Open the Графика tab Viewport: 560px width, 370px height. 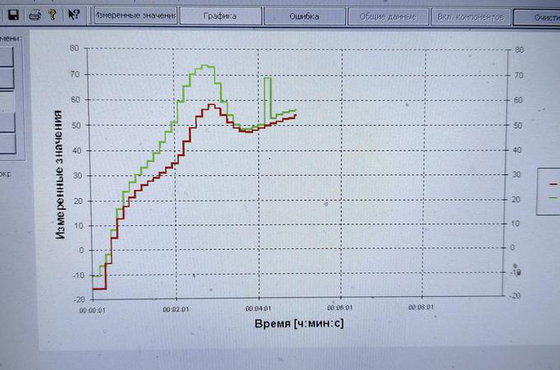220,16
